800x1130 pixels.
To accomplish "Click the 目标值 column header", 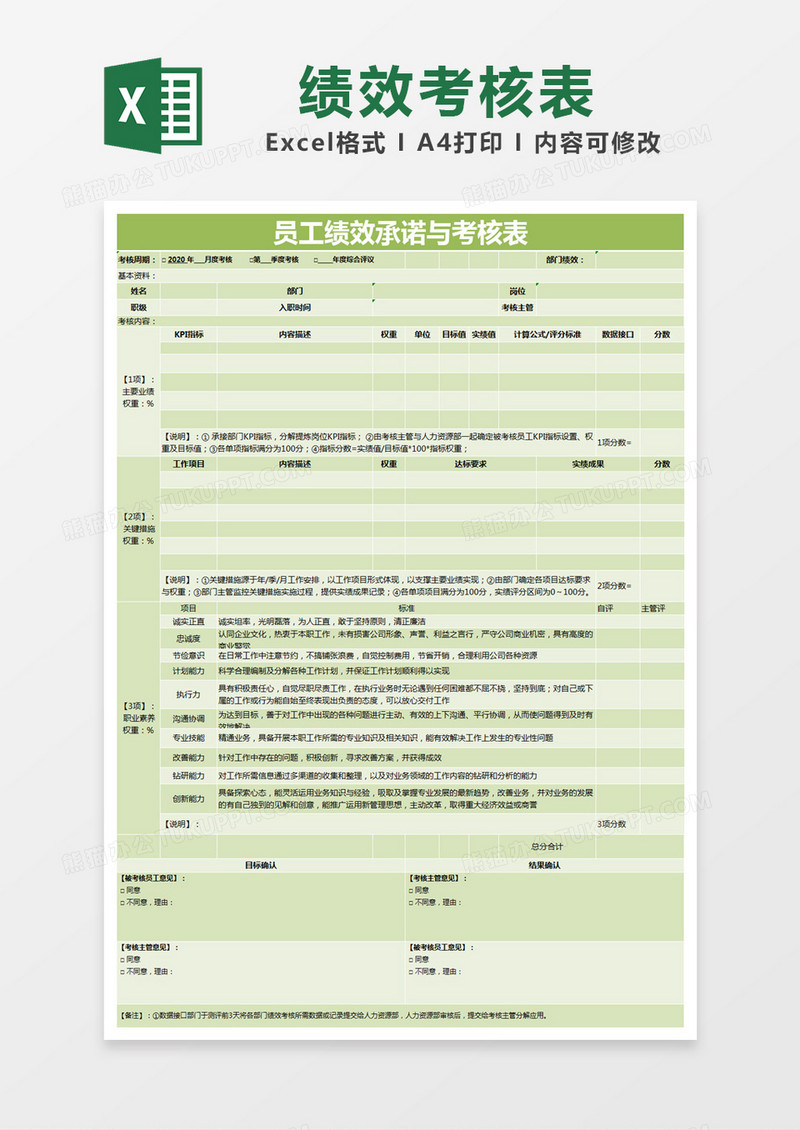I will (x=454, y=334).
